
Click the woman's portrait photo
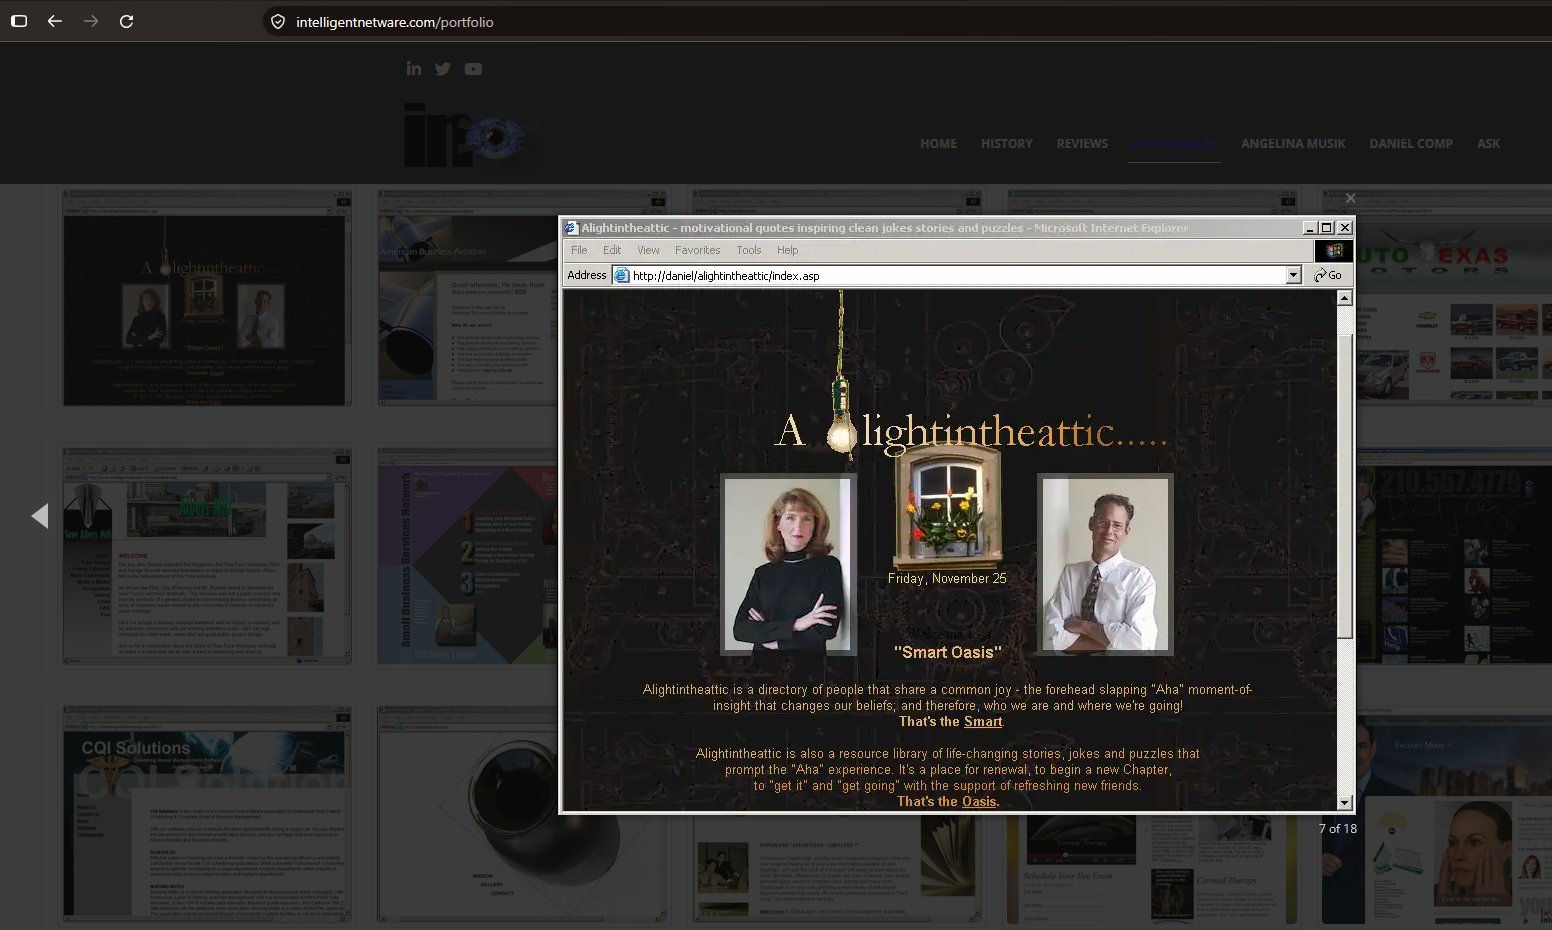tap(789, 565)
